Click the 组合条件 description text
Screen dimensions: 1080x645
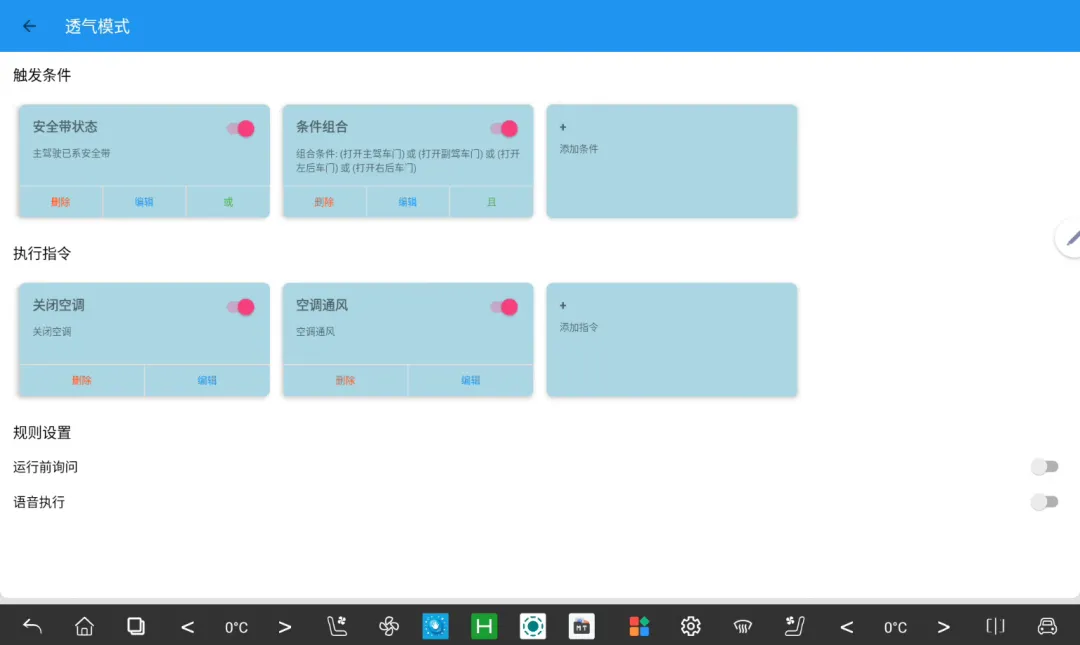pyautogui.click(x=408, y=161)
